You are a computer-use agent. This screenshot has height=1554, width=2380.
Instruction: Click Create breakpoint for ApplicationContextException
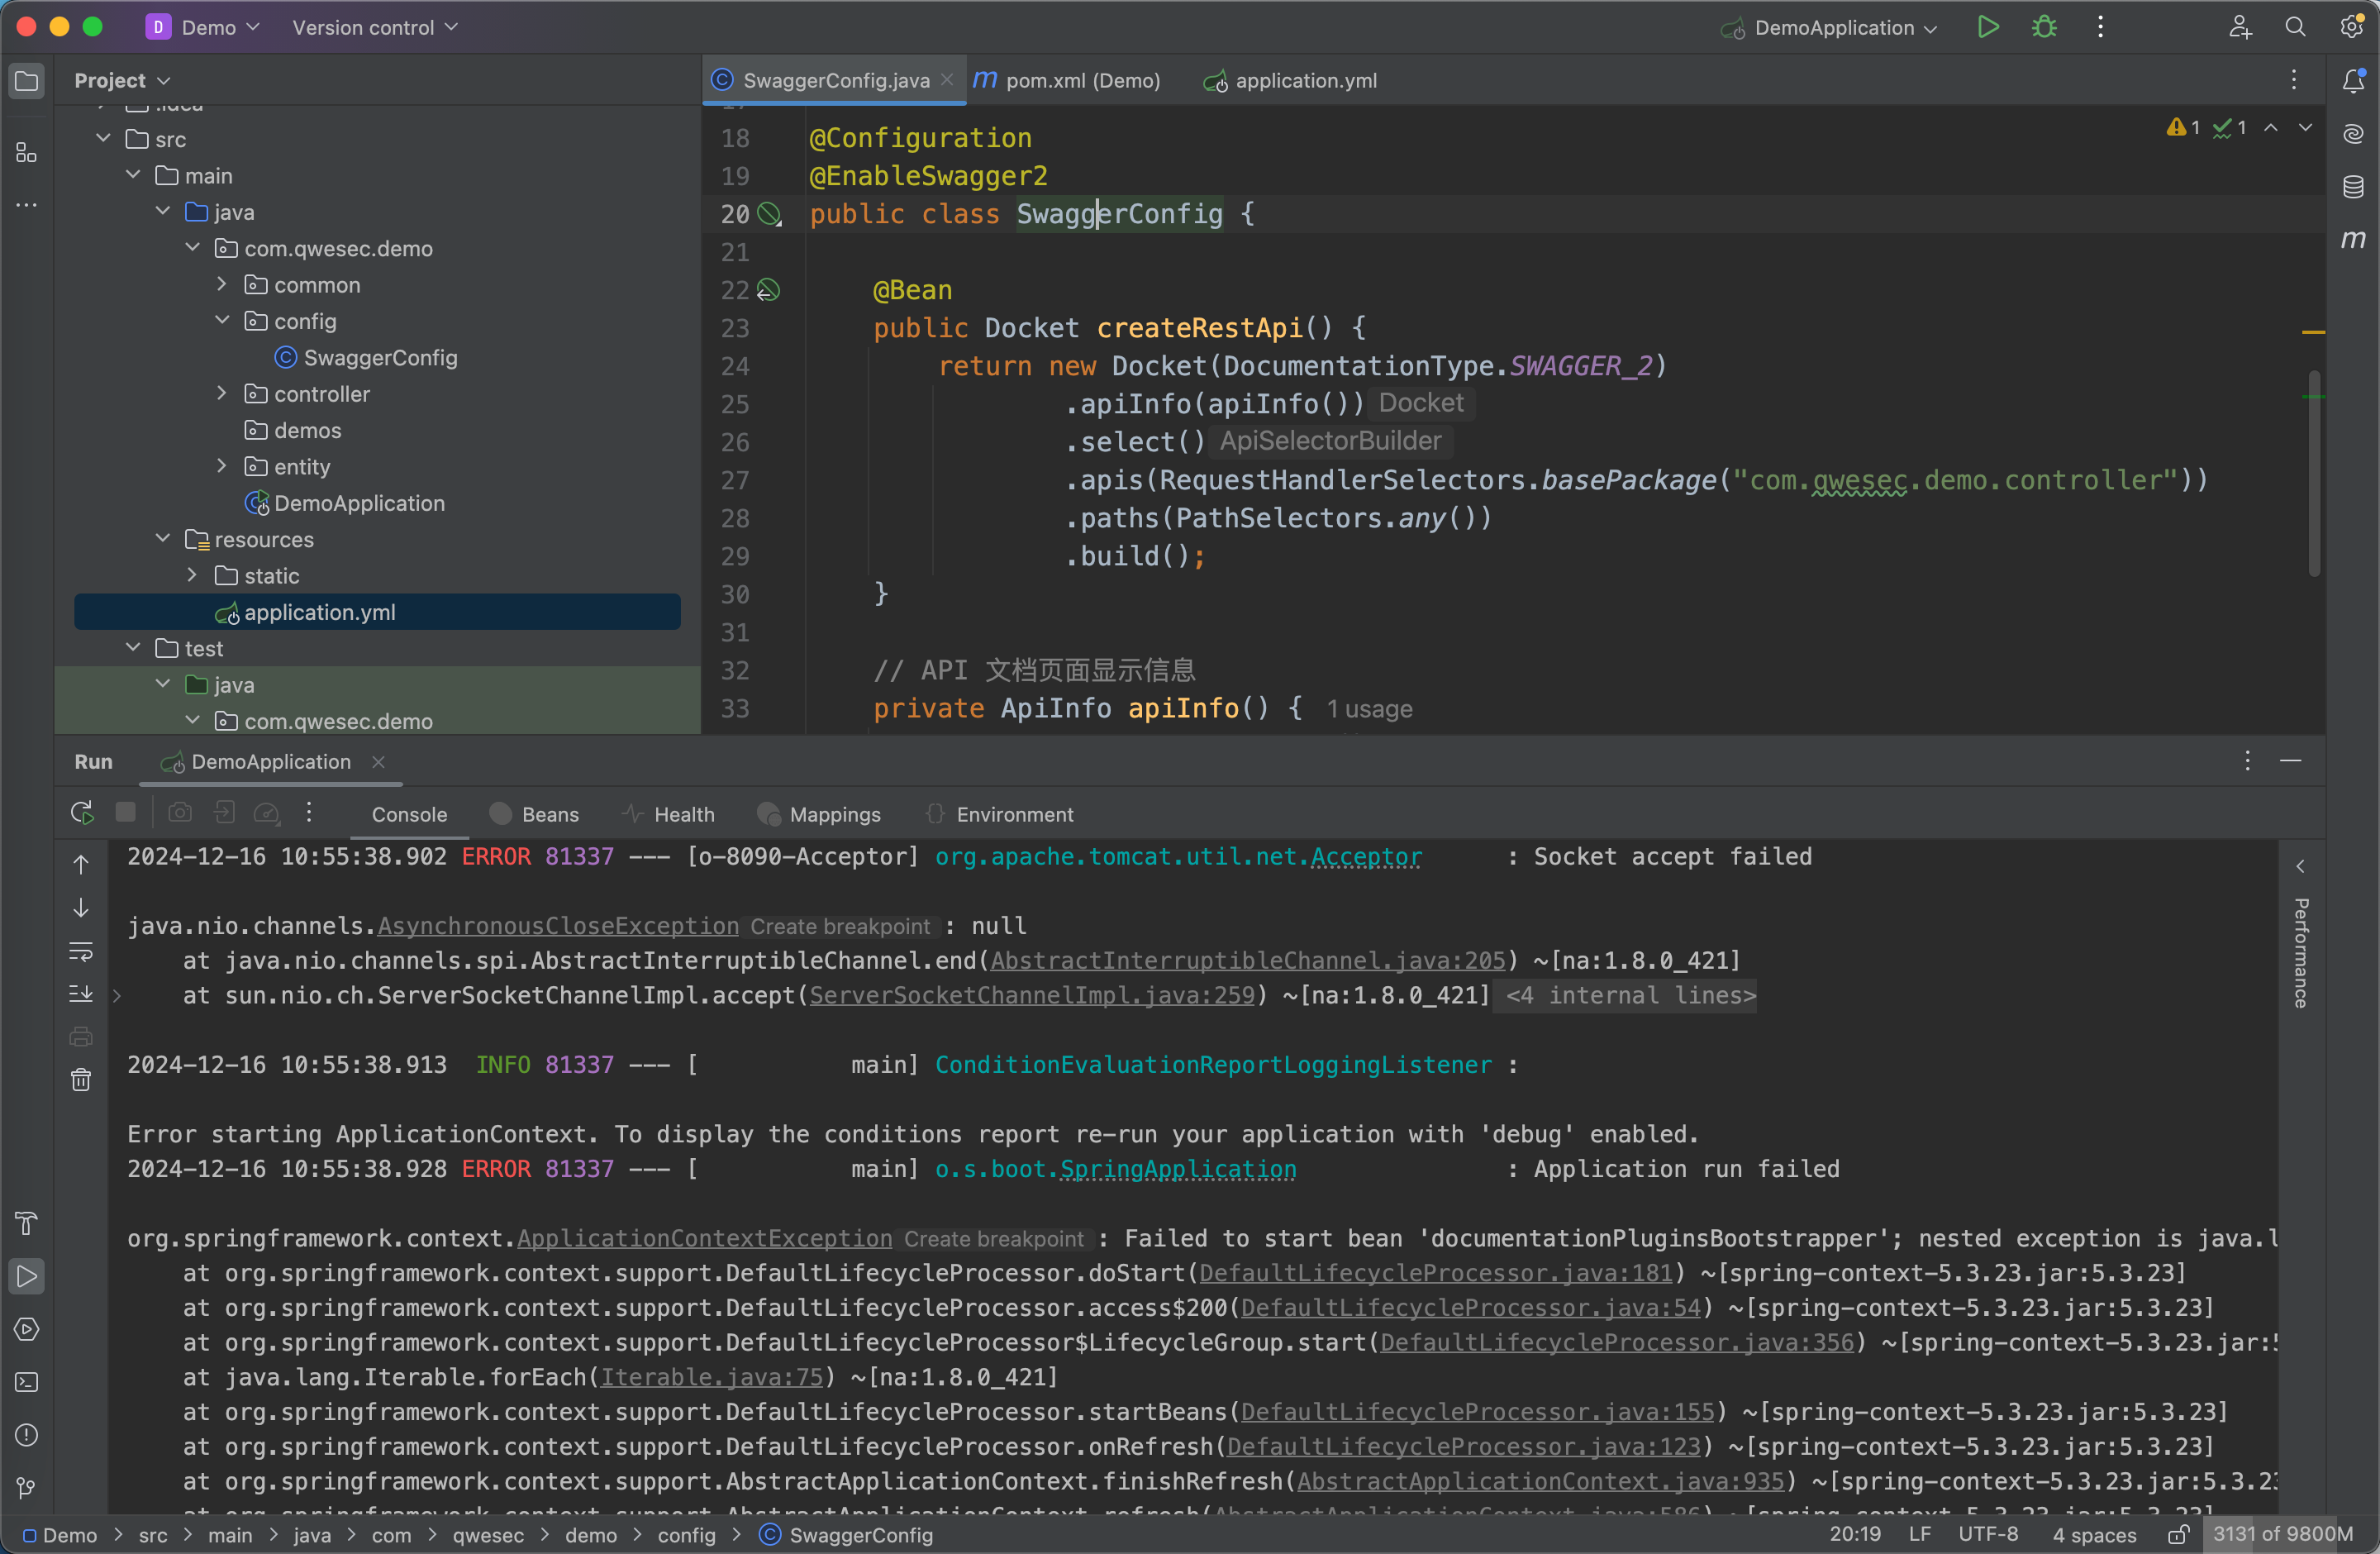994,1239
